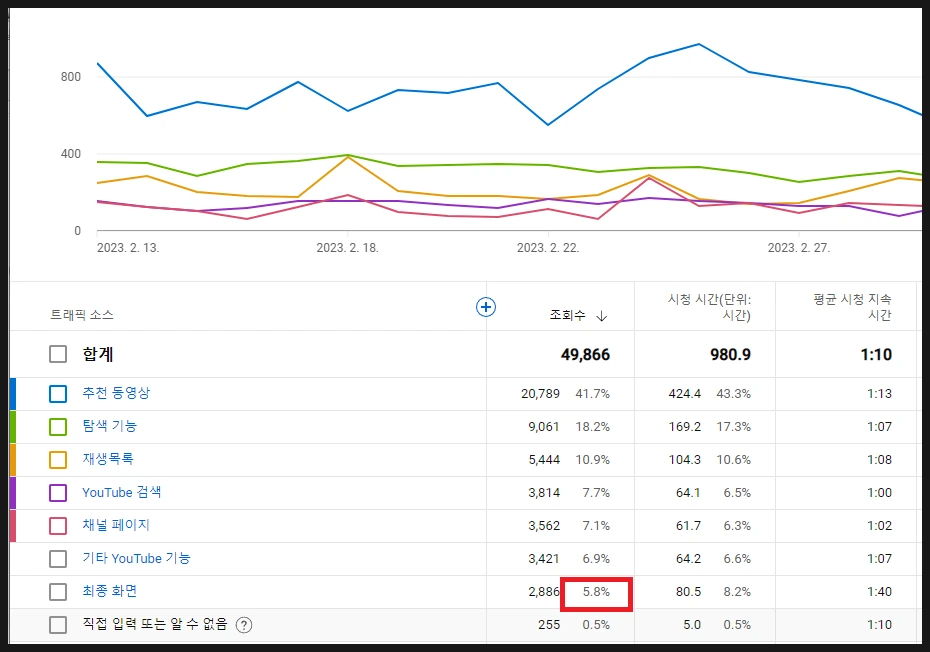930x652 pixels.
Task: Click the help icon beside 직접 입력 또는 알 수 없음
Action: [x=244, y=625]
